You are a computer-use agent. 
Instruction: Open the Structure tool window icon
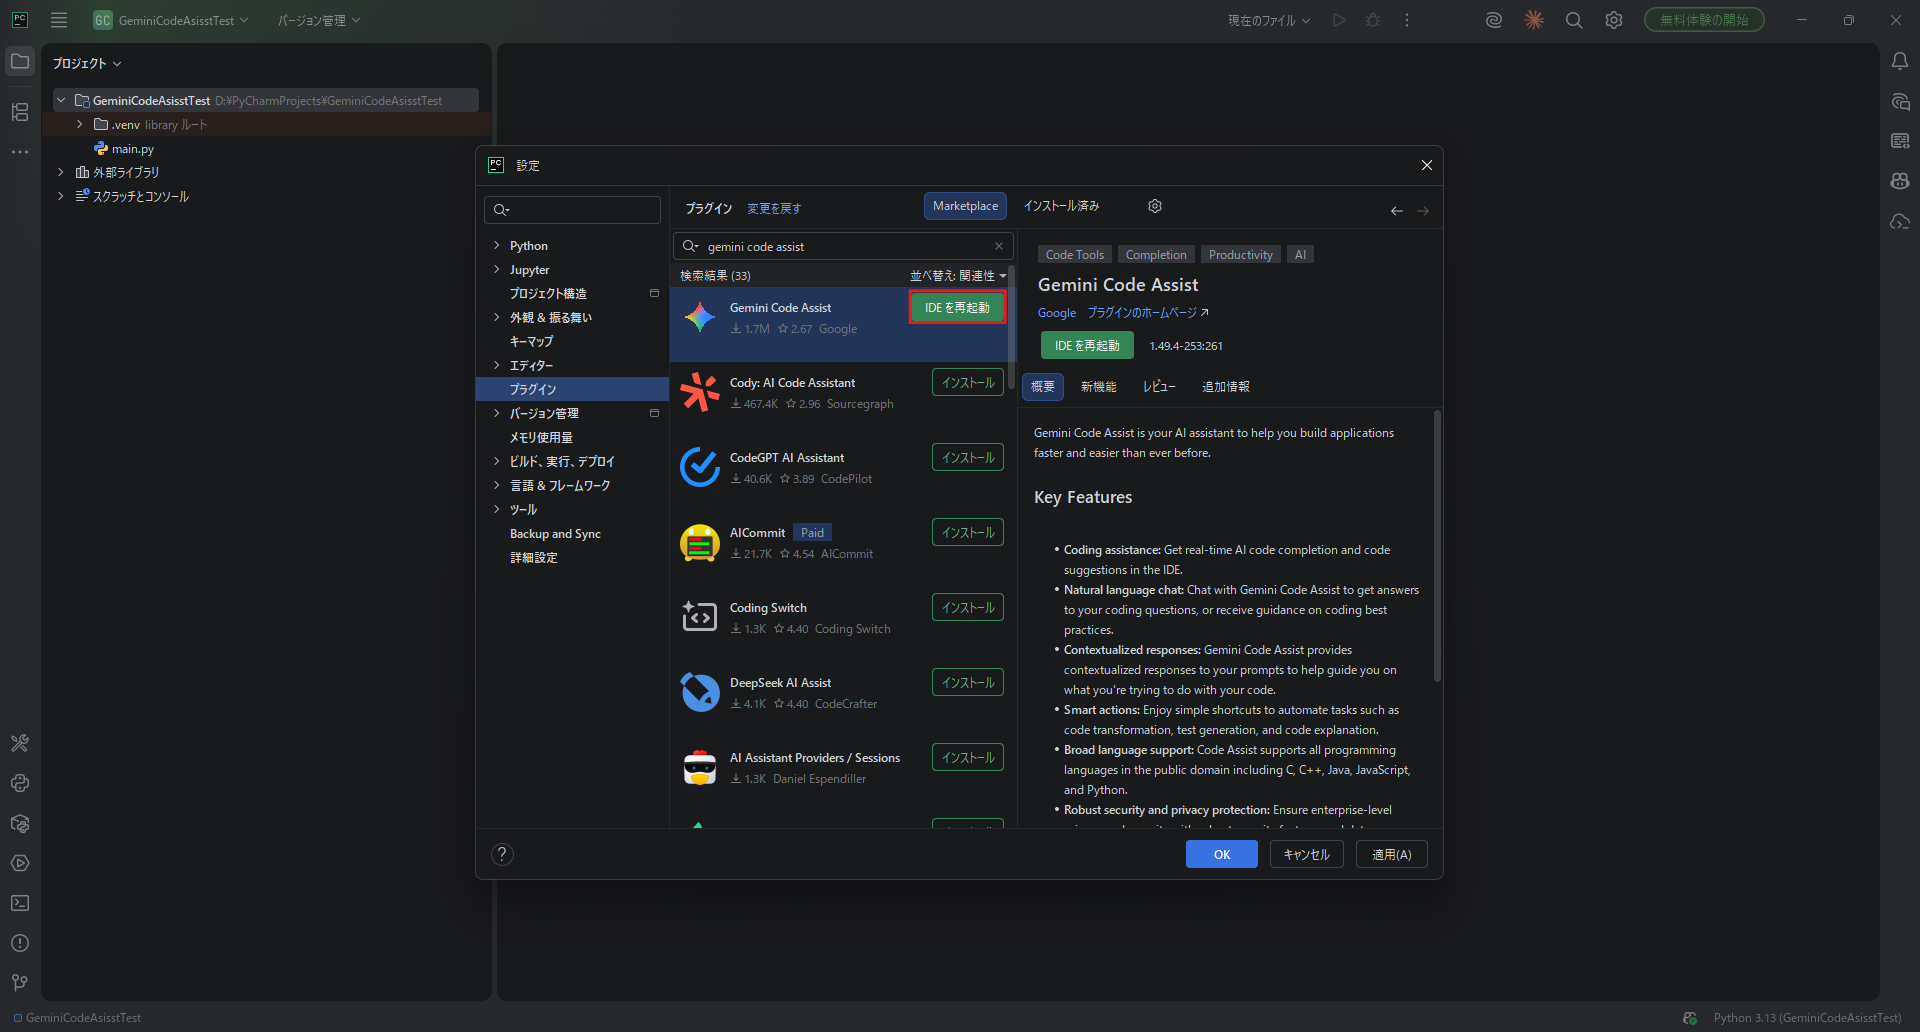pyautogui.click(x=20, y=112)
